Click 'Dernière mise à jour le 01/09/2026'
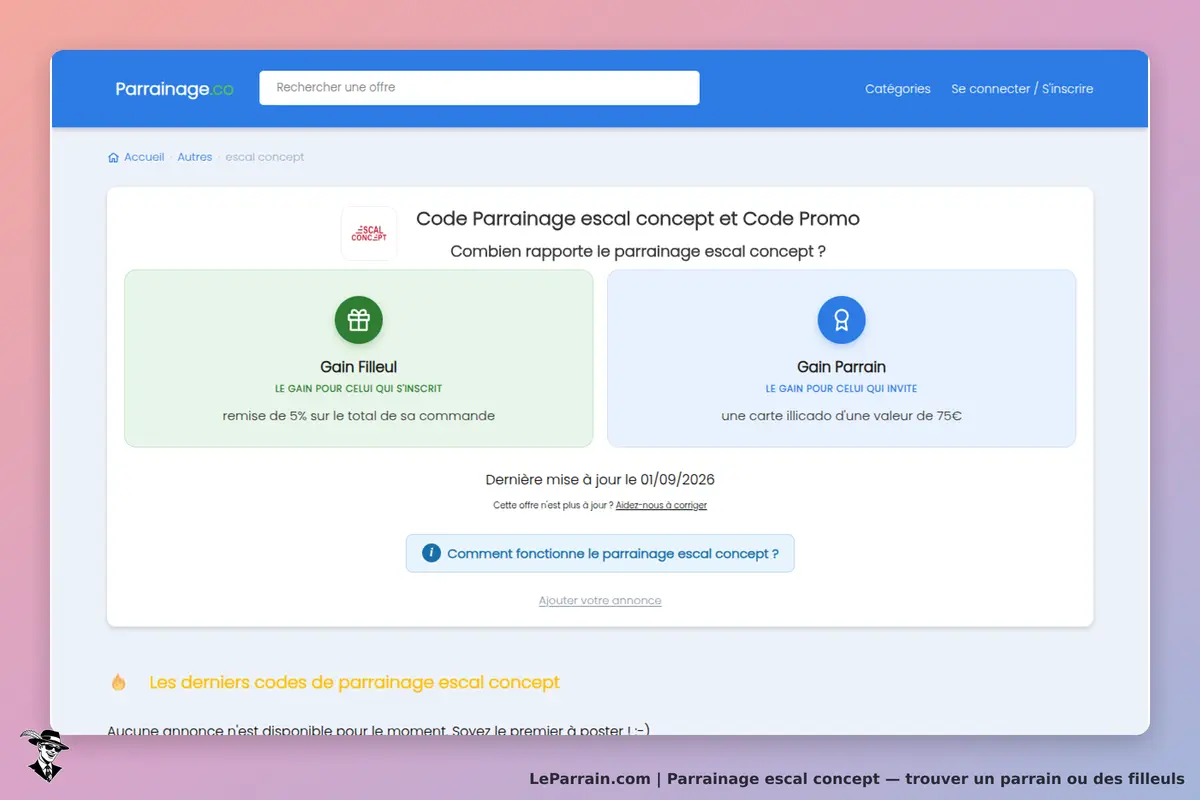The image size is (1200, 800). pyautogui.click(x=600, y=480)
